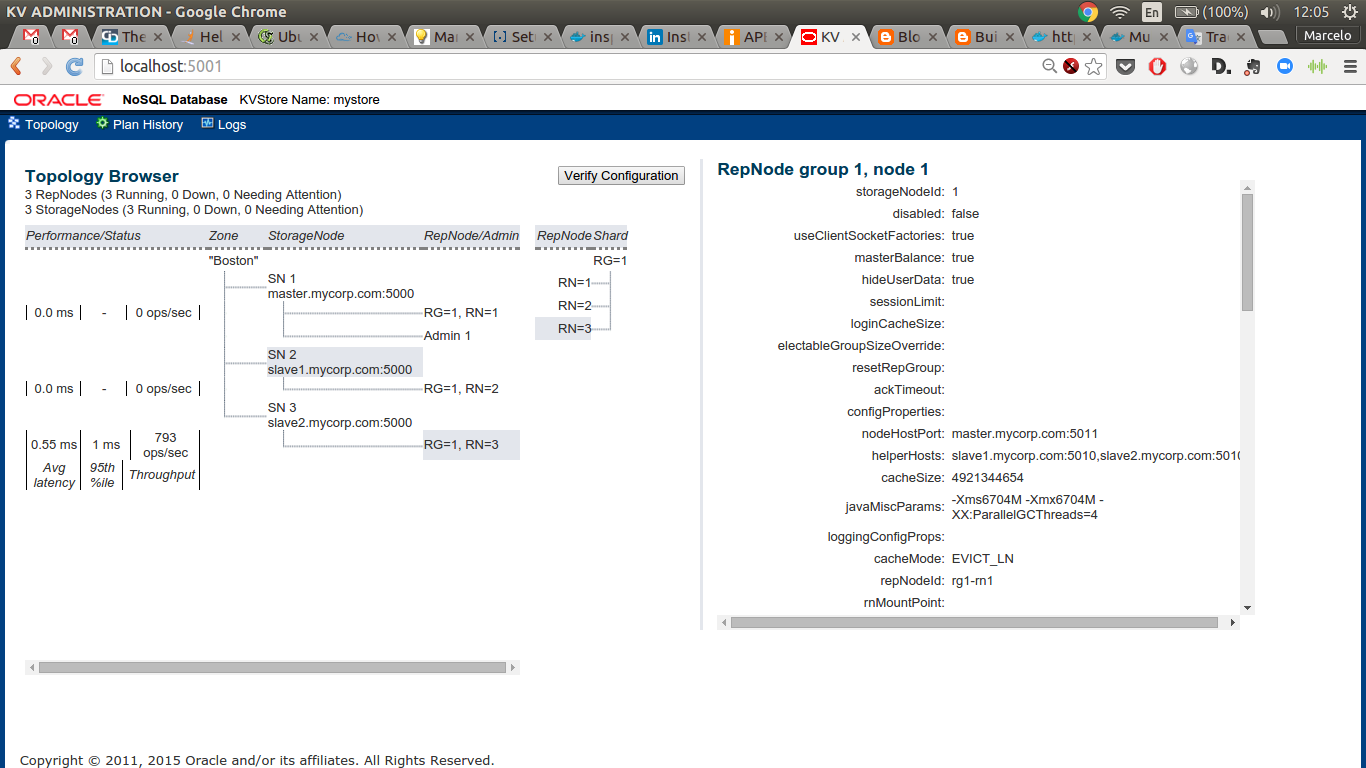Open the Pocket extension

pyautogui.click(x=1125, y=67)
